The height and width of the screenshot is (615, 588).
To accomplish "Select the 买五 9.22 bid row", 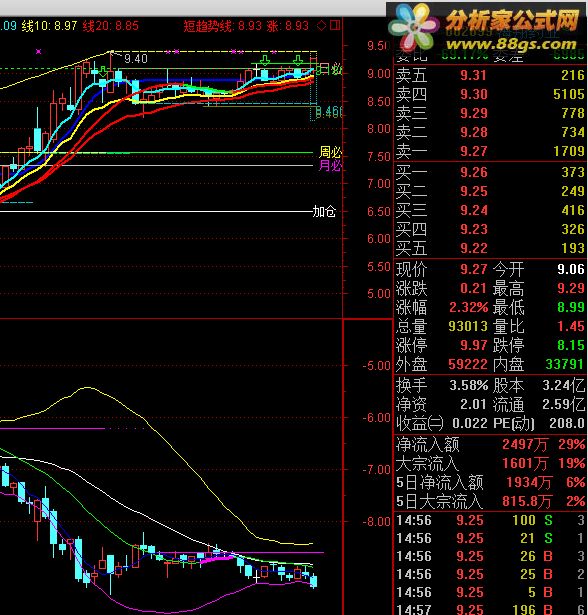I will [490, 248].
